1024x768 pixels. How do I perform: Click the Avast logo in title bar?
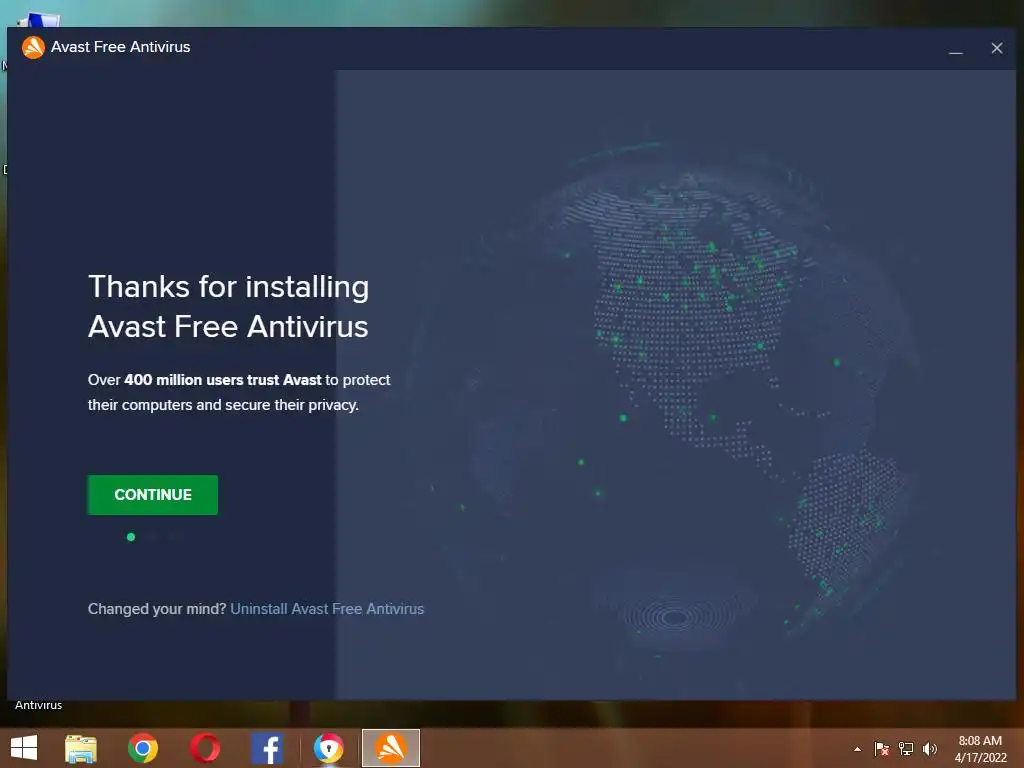33,47
